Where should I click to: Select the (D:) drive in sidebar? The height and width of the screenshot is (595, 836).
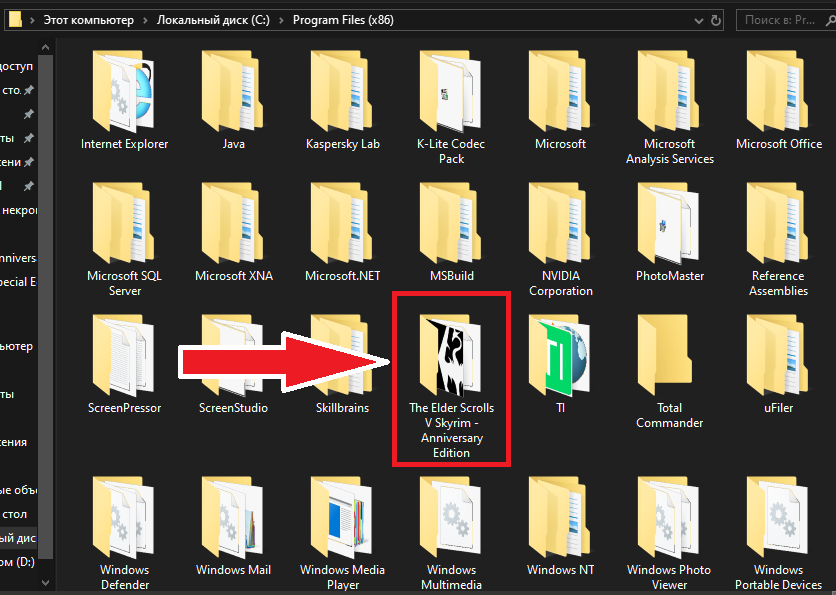[18, 561]
